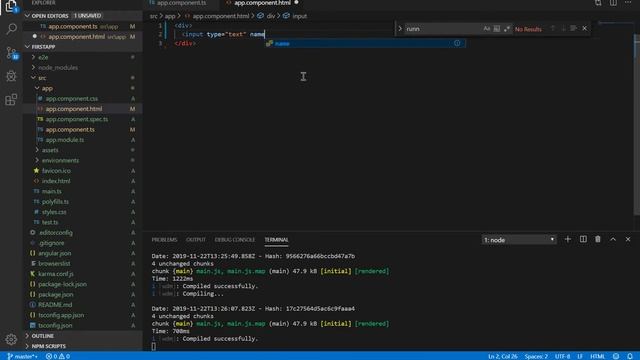This screenshot has height=360, width=640.
Task: Expand the NPM SCRIPTS section
Action: point(49,346)
